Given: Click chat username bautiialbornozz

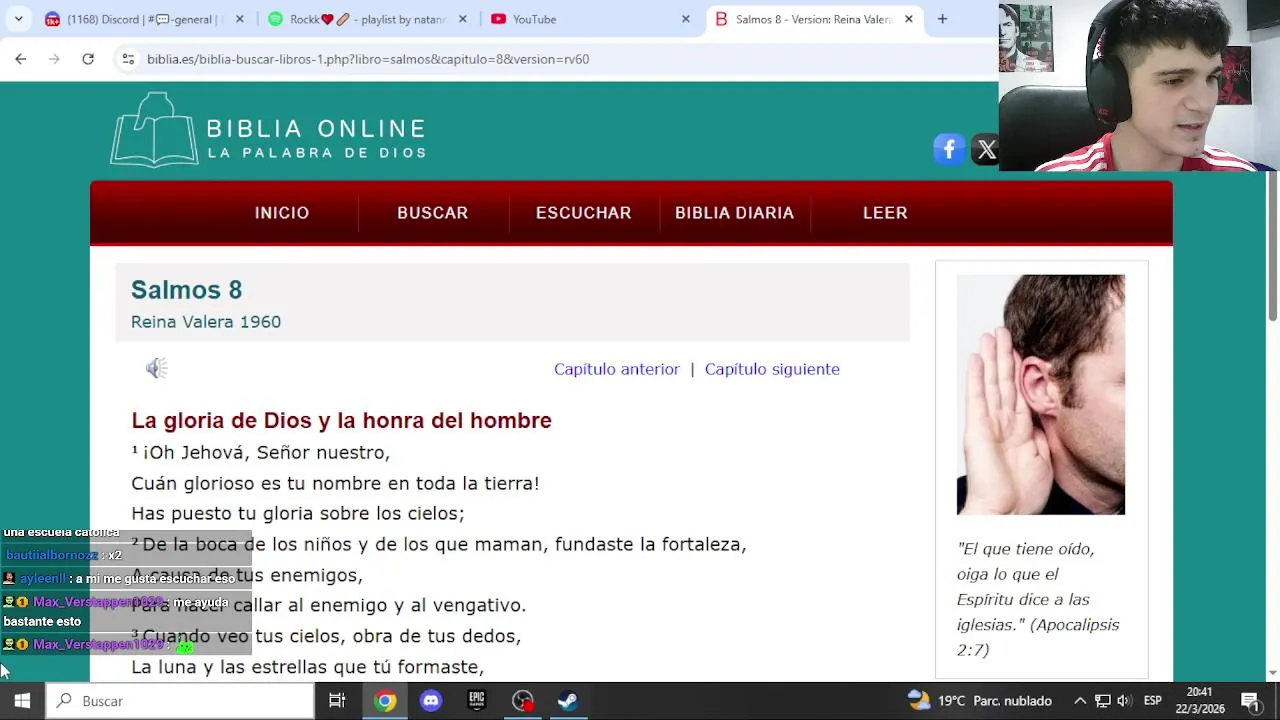Looking at the screenshot, I should point(52,556).
